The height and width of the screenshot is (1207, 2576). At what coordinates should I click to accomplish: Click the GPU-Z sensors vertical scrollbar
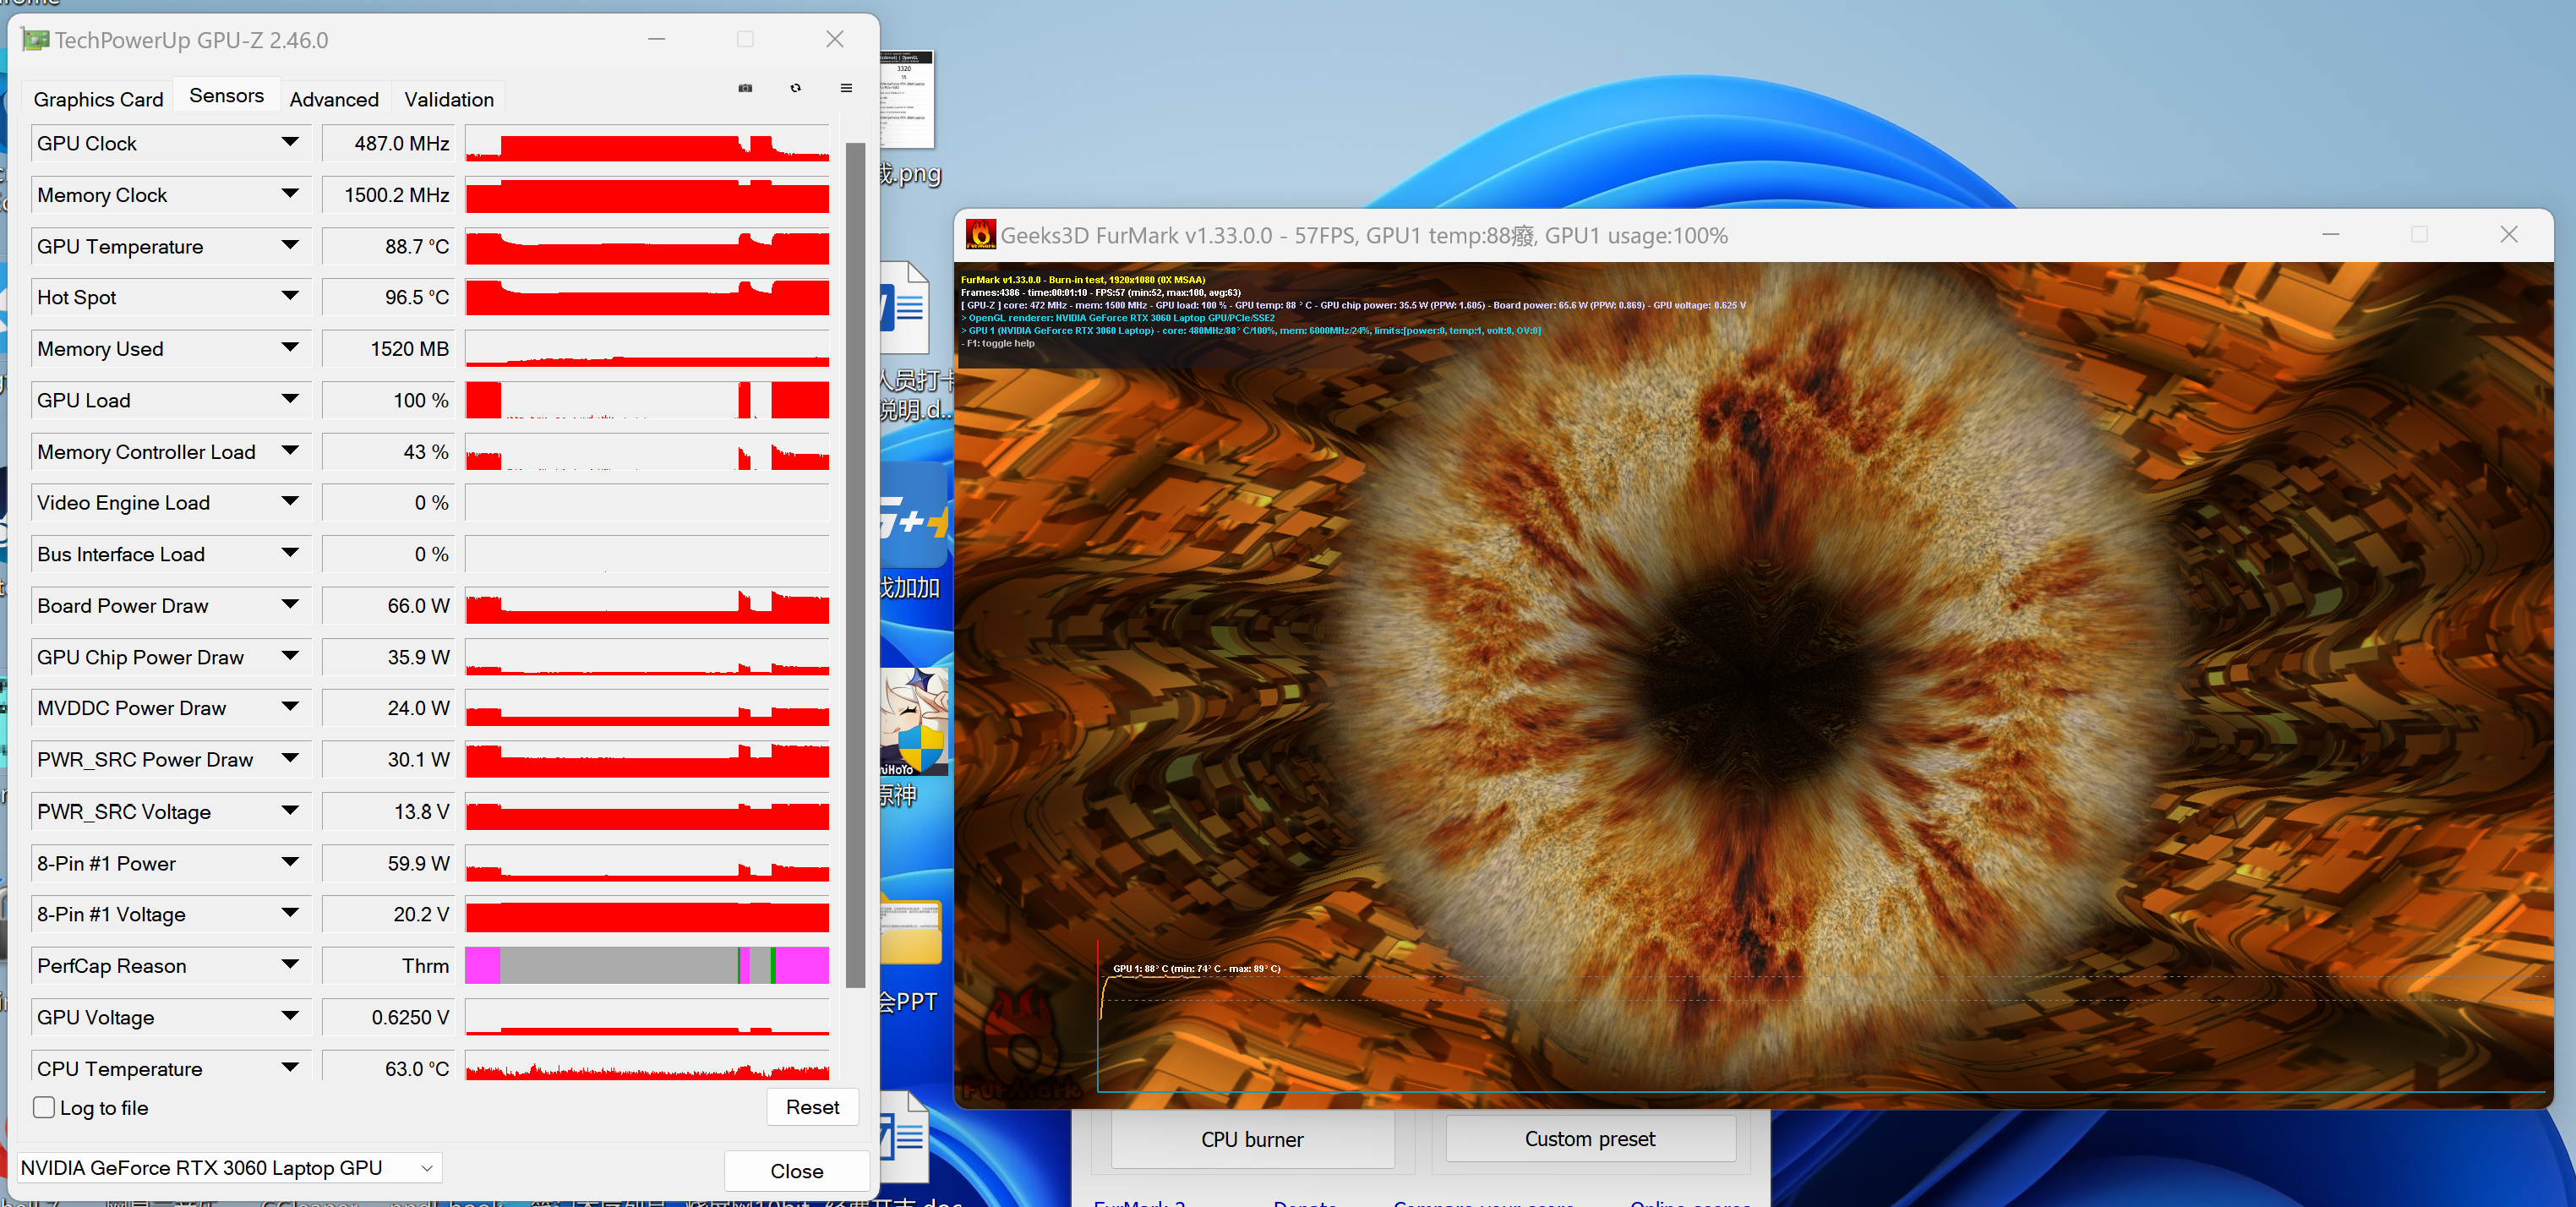pyautogui.click(x=855, y=564)
